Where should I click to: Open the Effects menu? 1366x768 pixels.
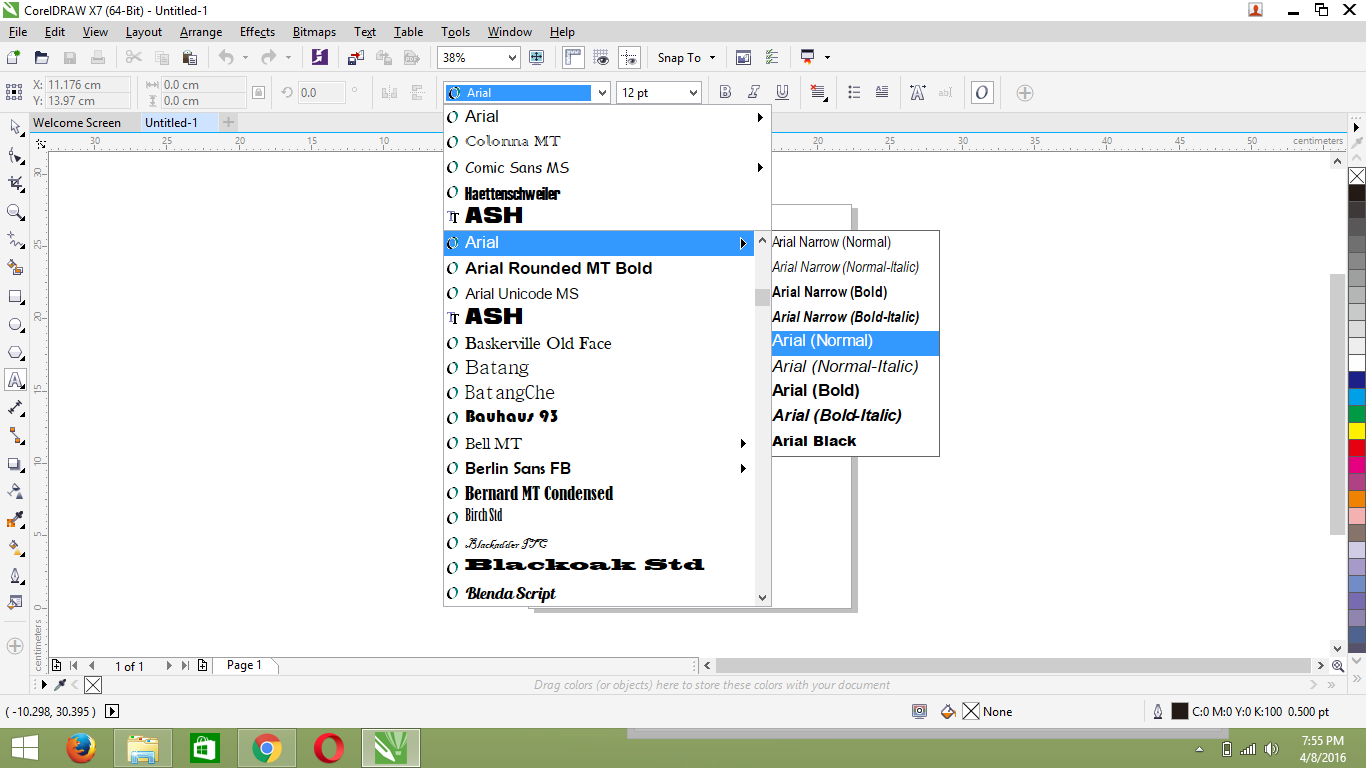[x=257, y=32]
